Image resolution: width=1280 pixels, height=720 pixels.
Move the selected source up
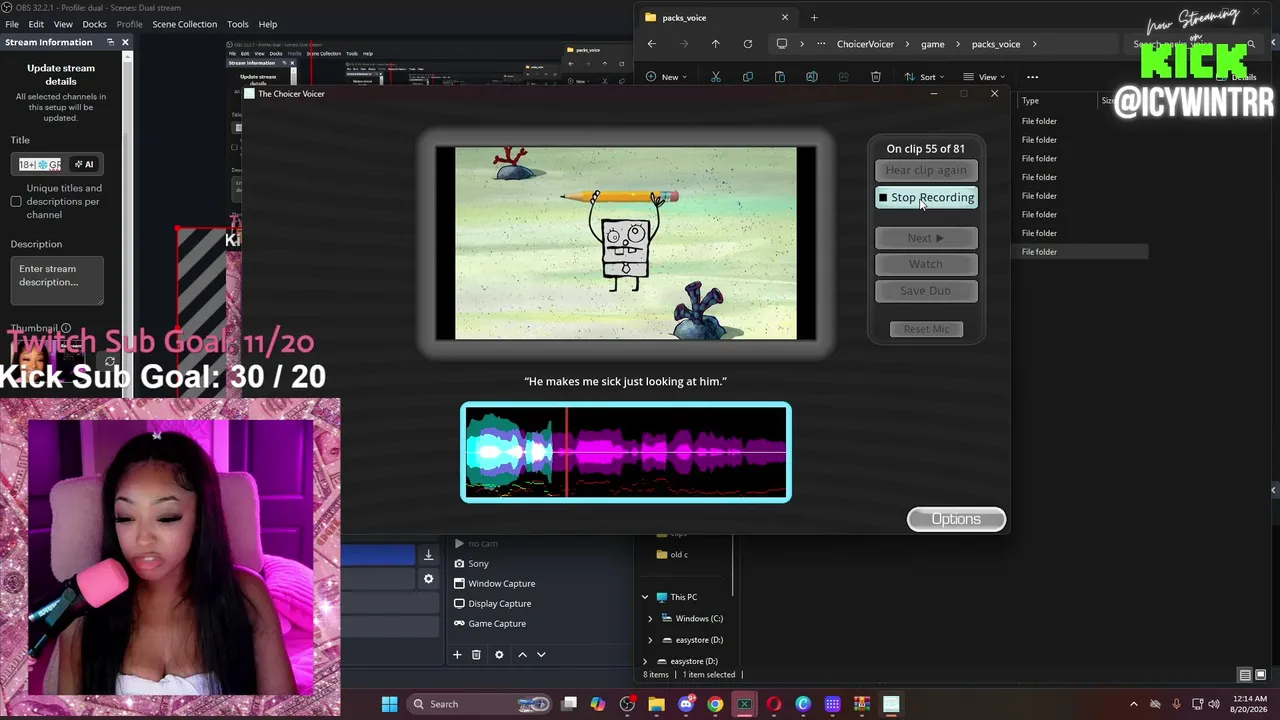(522, 654)
